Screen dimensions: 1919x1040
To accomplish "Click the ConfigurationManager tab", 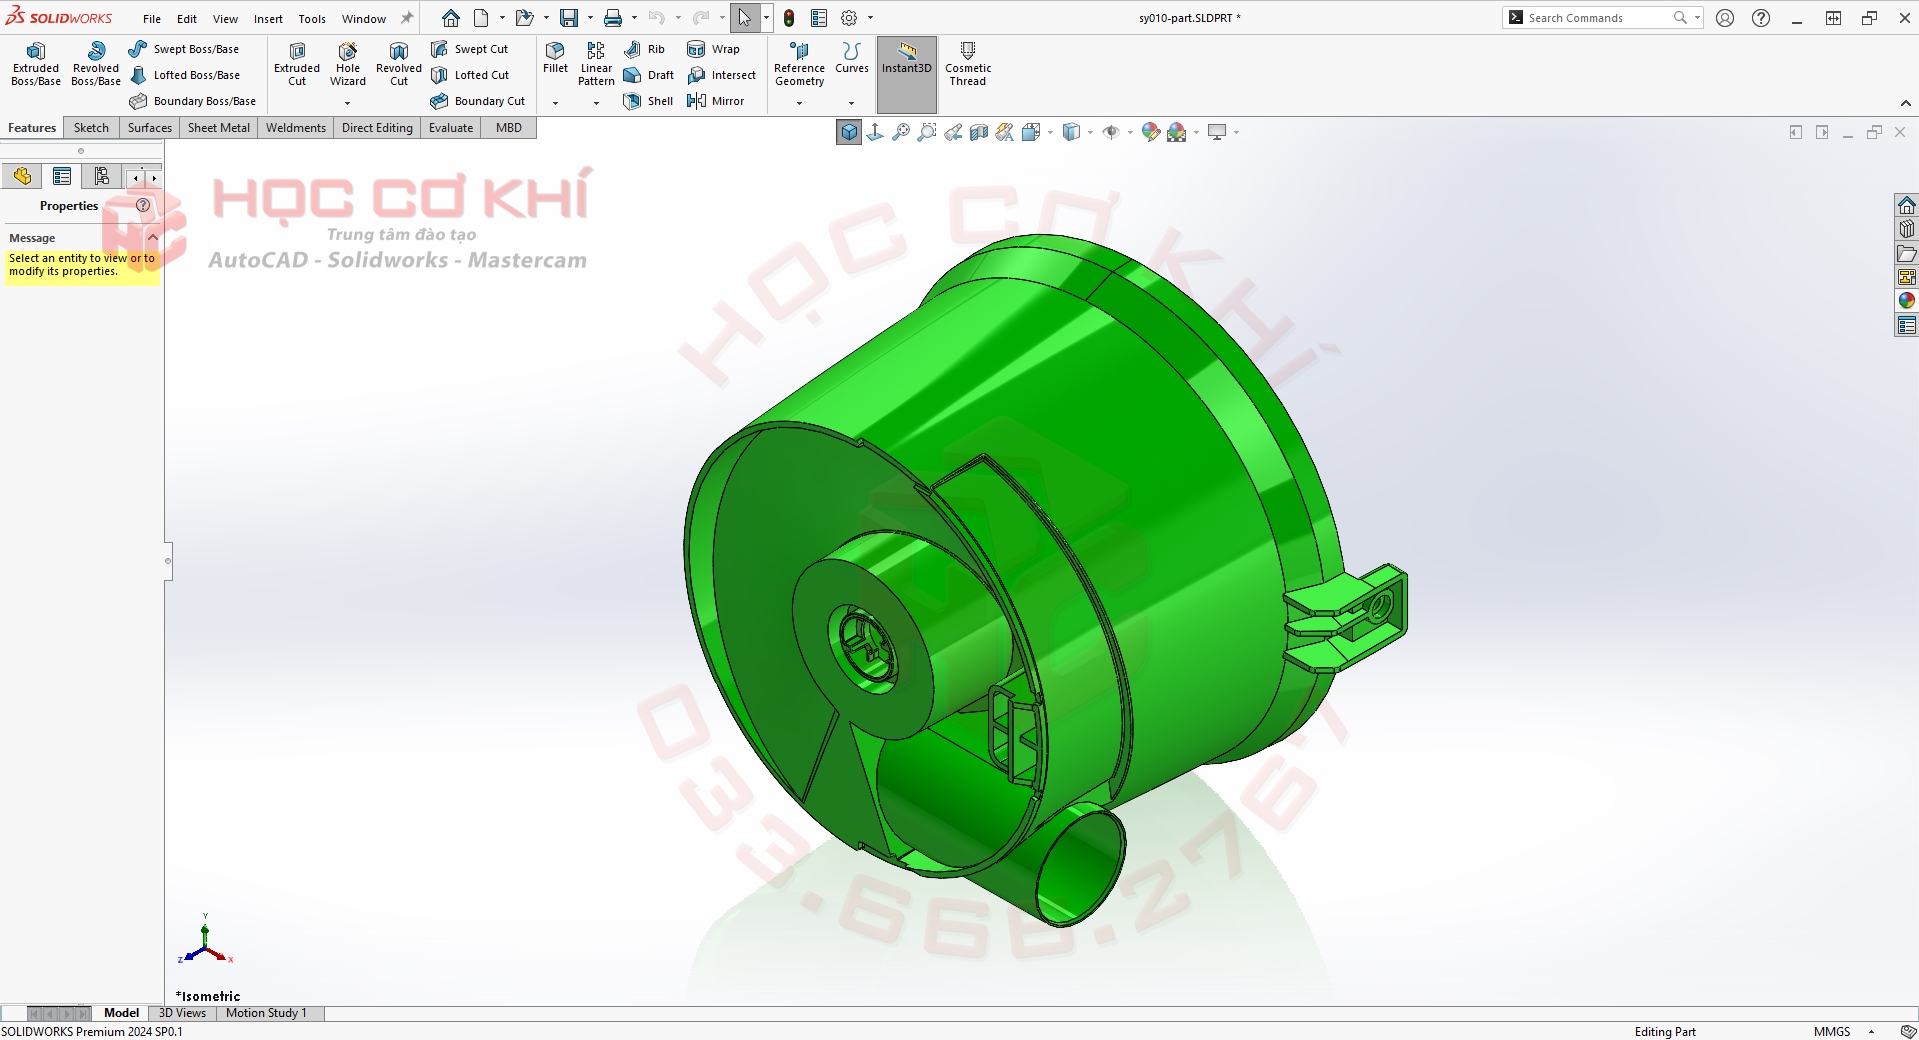I will click(102, 177).
